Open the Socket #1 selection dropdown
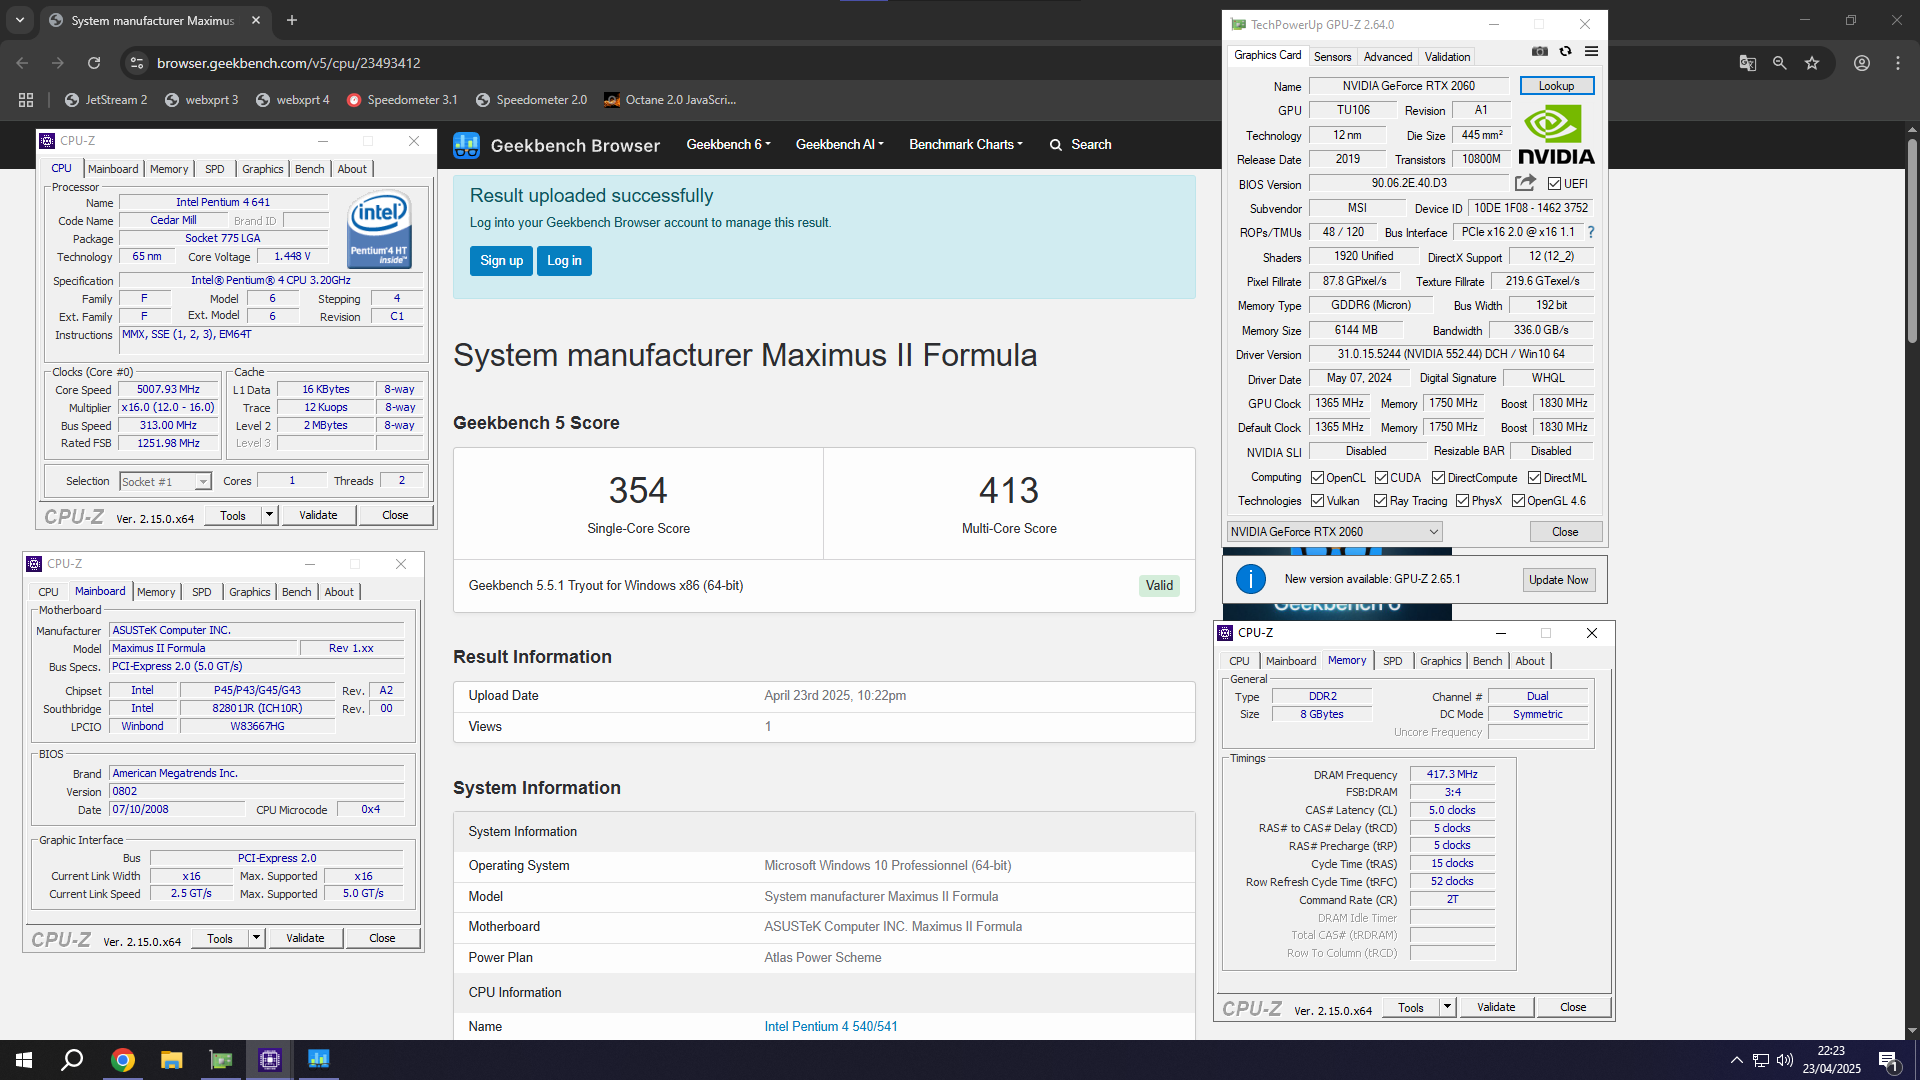The width and height of the screenshot is (1920, 1080). 165,482
